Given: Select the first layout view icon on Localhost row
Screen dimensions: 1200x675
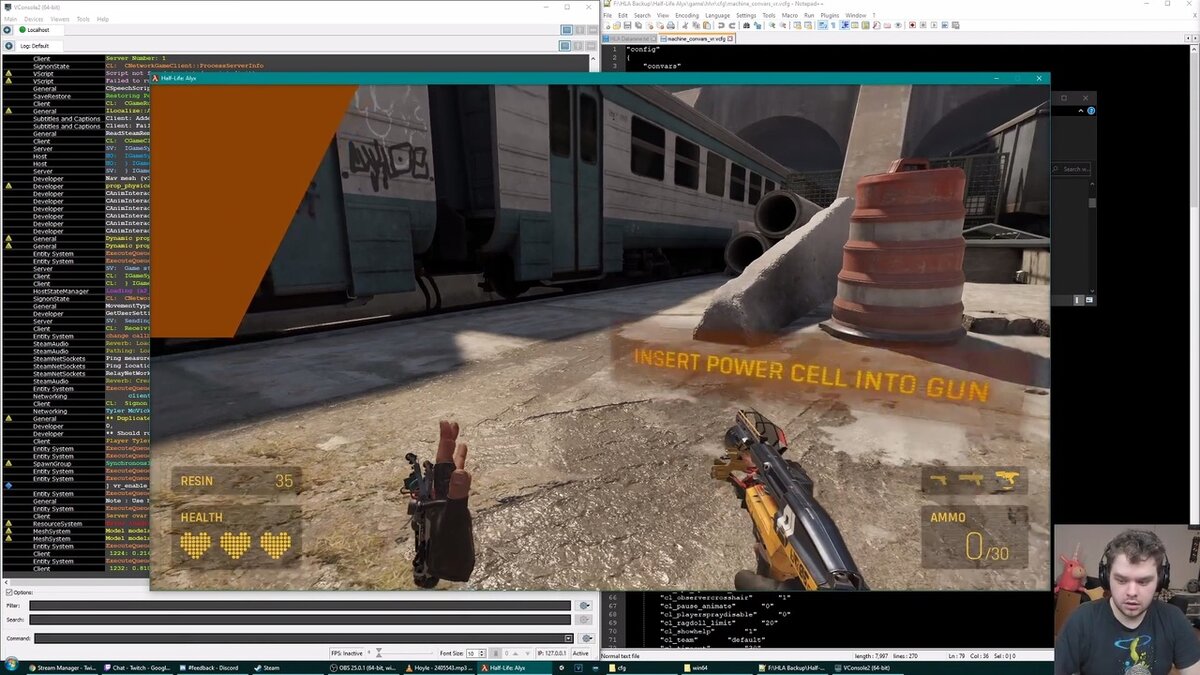Looking at the screenshot, I should pos(566,31).
